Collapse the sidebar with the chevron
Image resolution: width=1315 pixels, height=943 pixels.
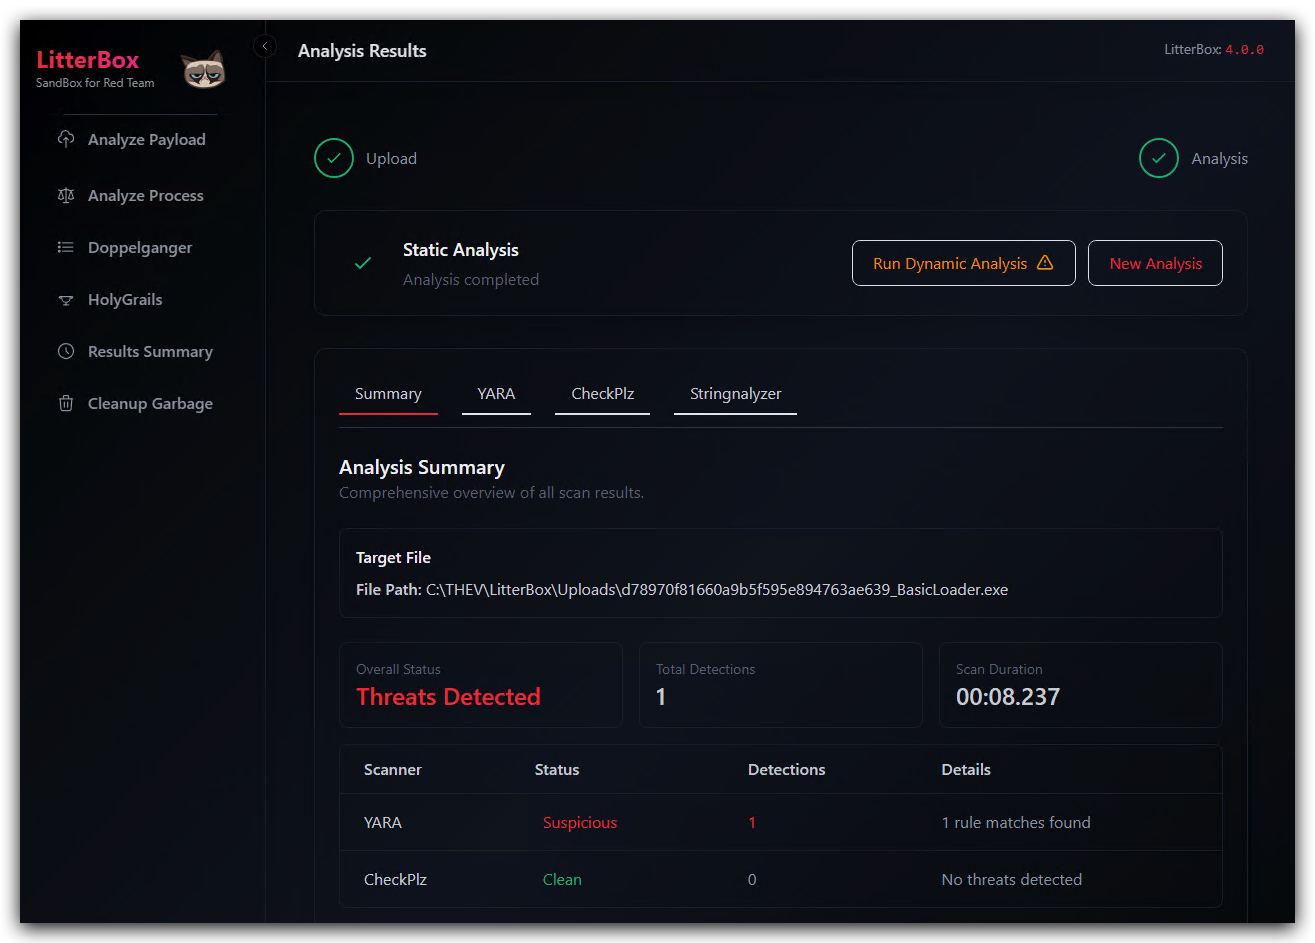click(265, 46)
